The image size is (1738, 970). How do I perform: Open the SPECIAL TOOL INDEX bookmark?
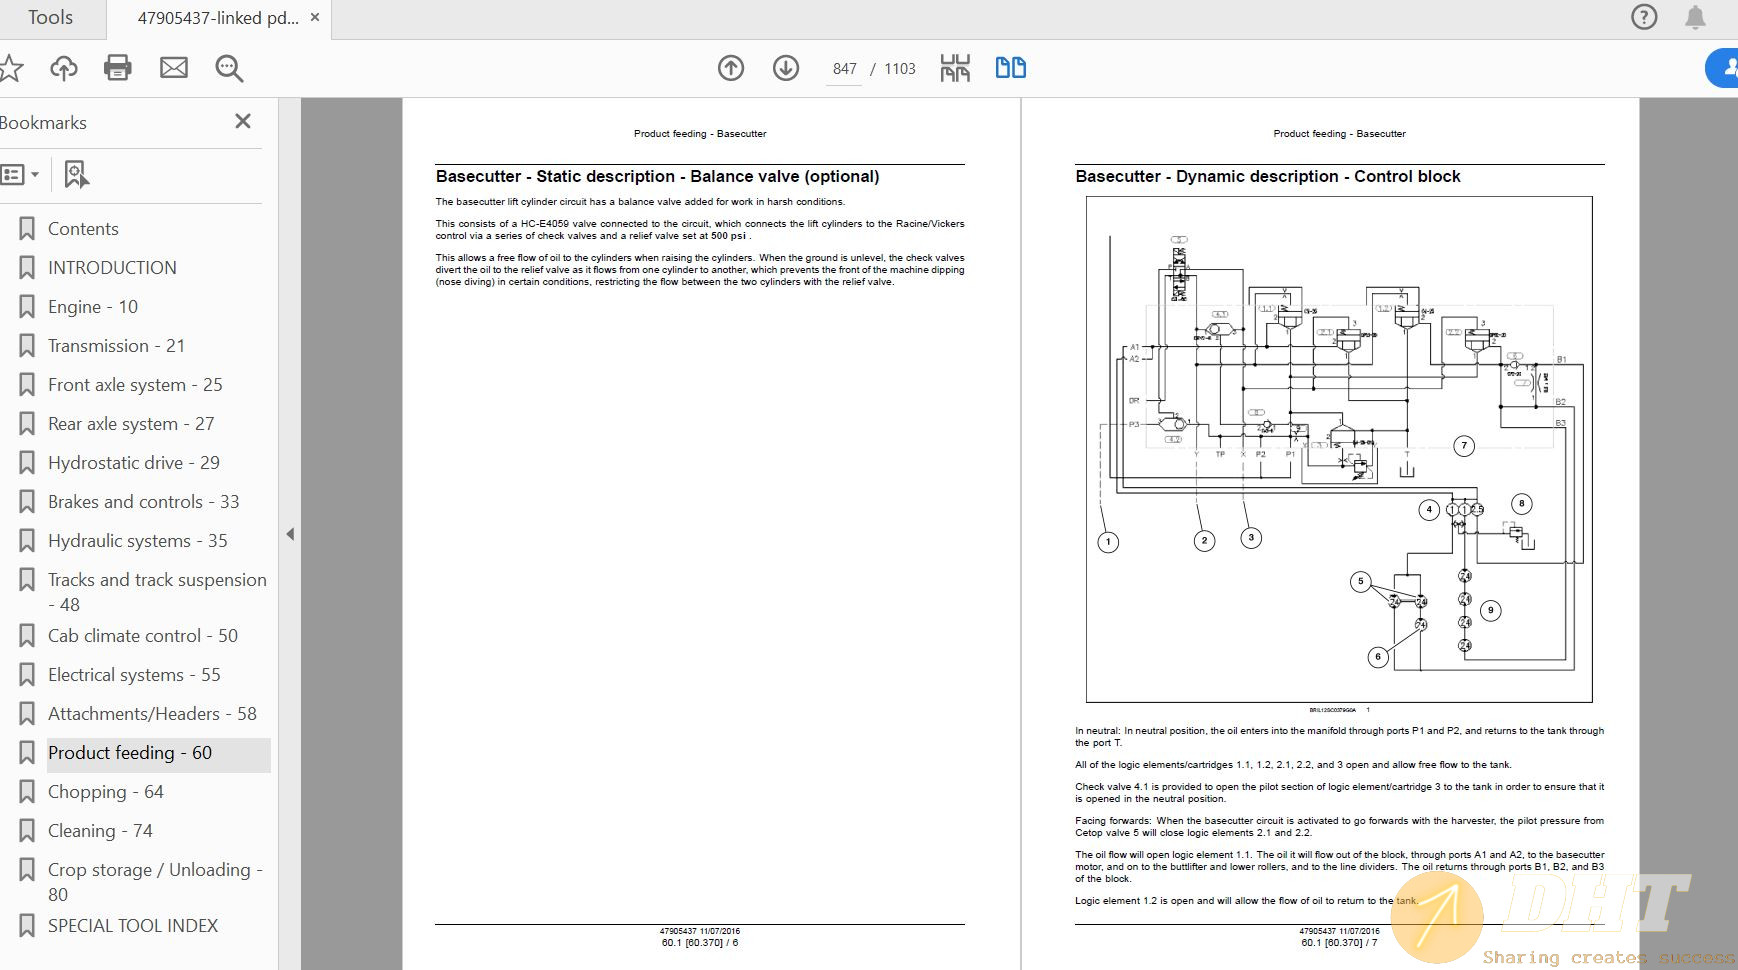[133, 925]
